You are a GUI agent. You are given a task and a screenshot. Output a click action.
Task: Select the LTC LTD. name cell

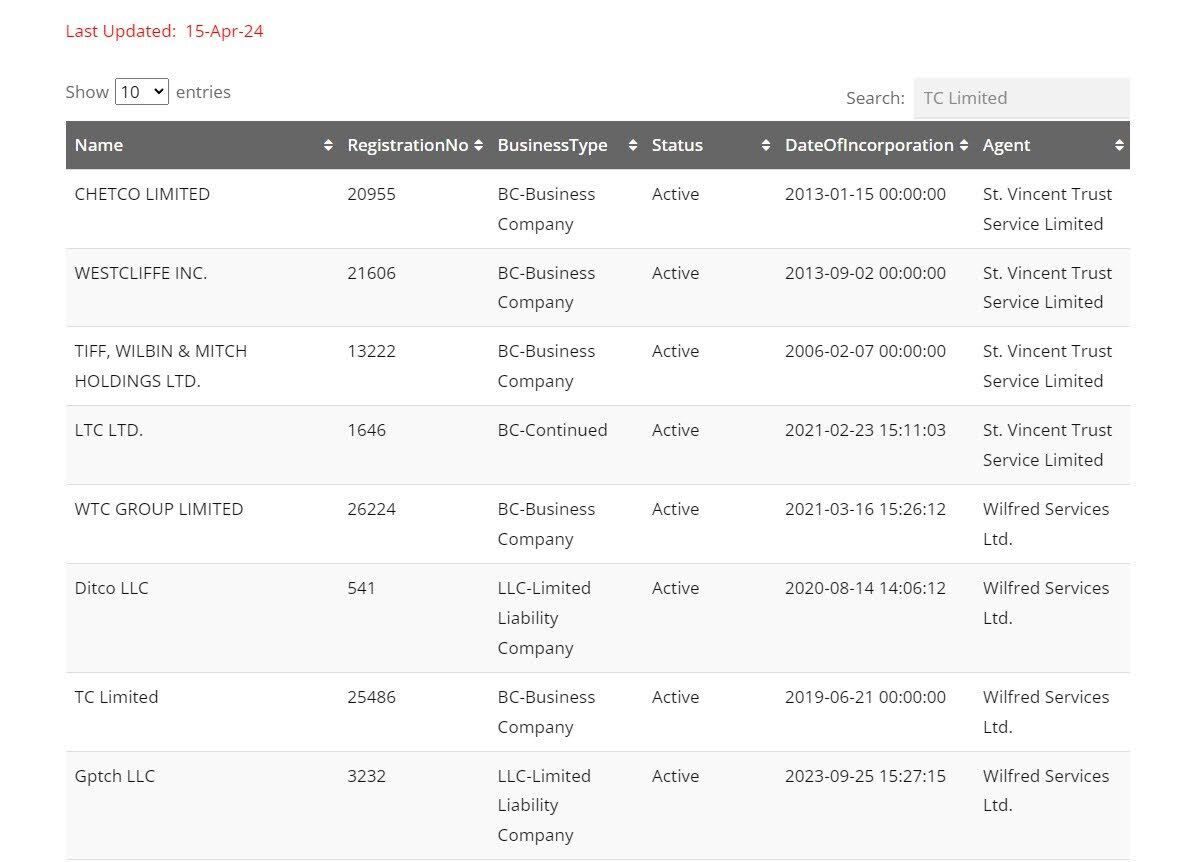(x=108, y=430)
